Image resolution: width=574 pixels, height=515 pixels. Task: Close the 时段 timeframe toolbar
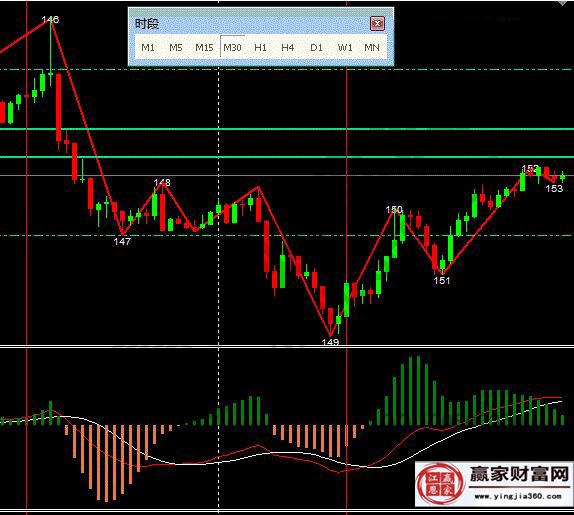377,24
